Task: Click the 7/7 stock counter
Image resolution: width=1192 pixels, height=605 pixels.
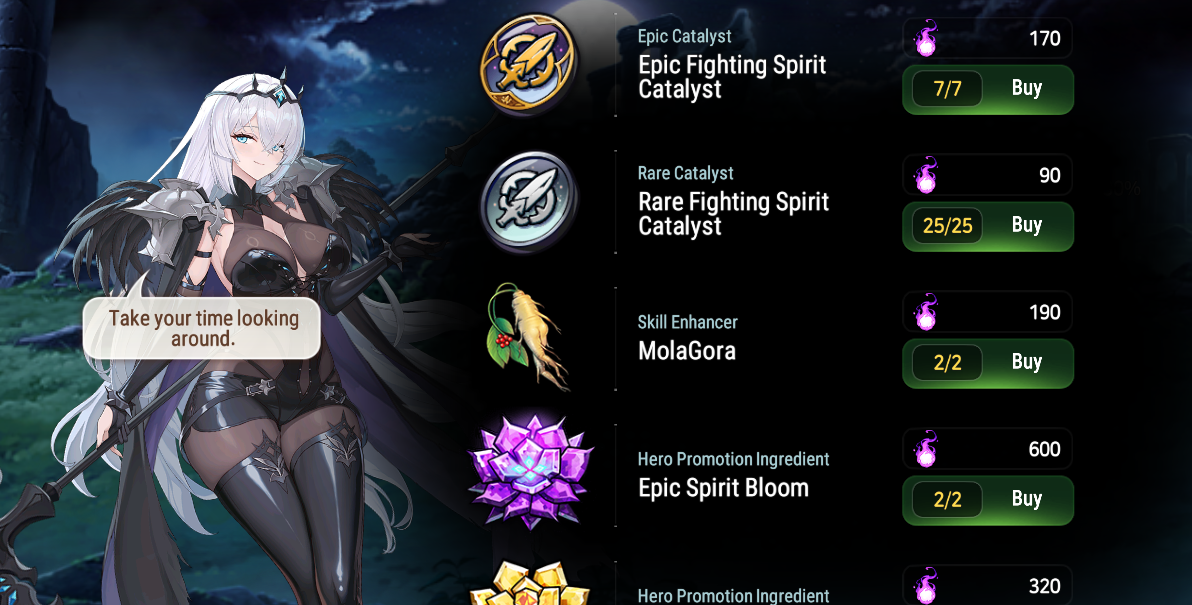Action: pos(947,89)
